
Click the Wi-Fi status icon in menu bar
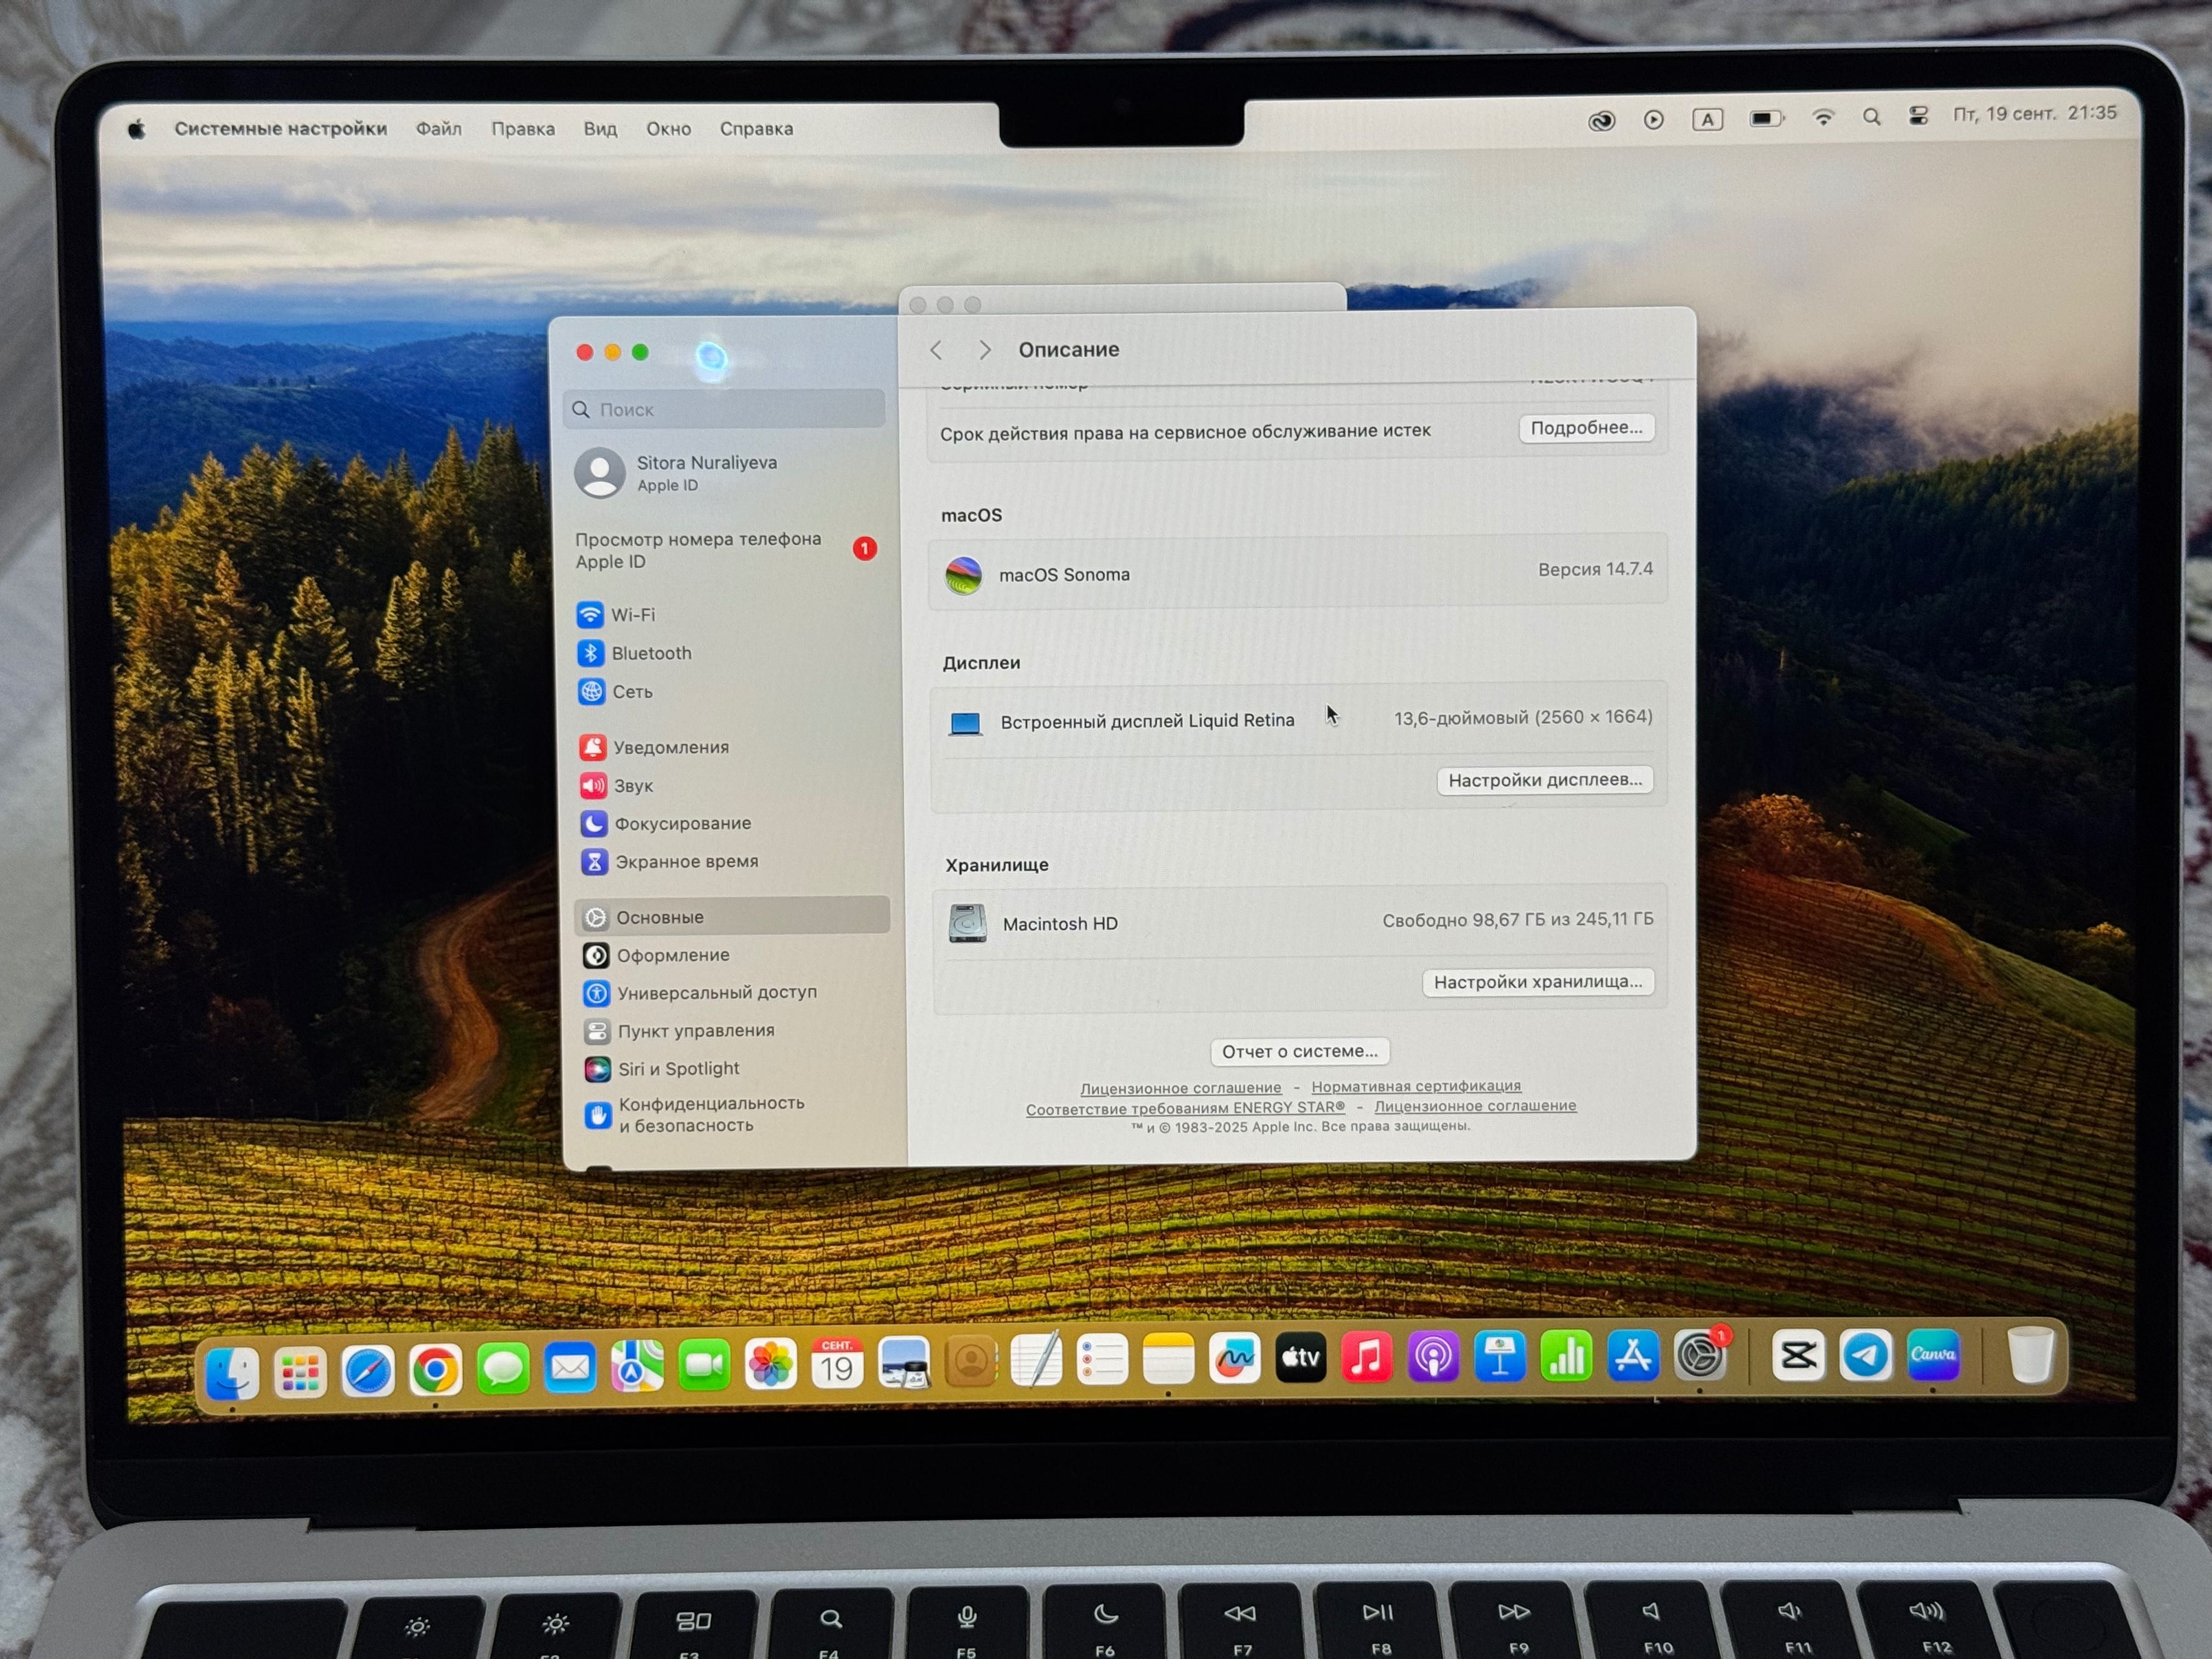tap(1823, 117)
